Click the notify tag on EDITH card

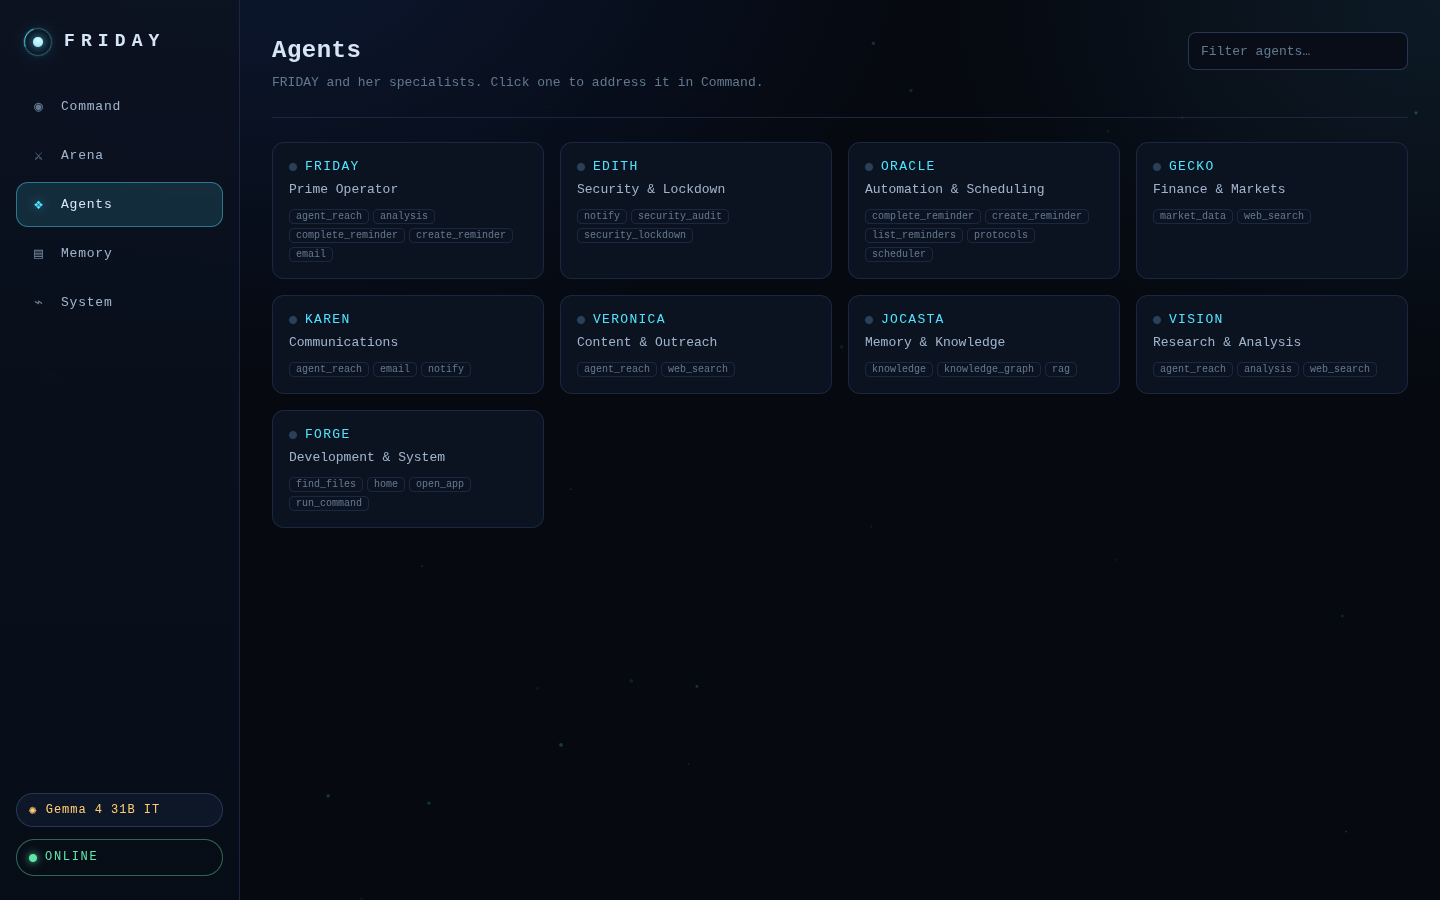point(602,216)
